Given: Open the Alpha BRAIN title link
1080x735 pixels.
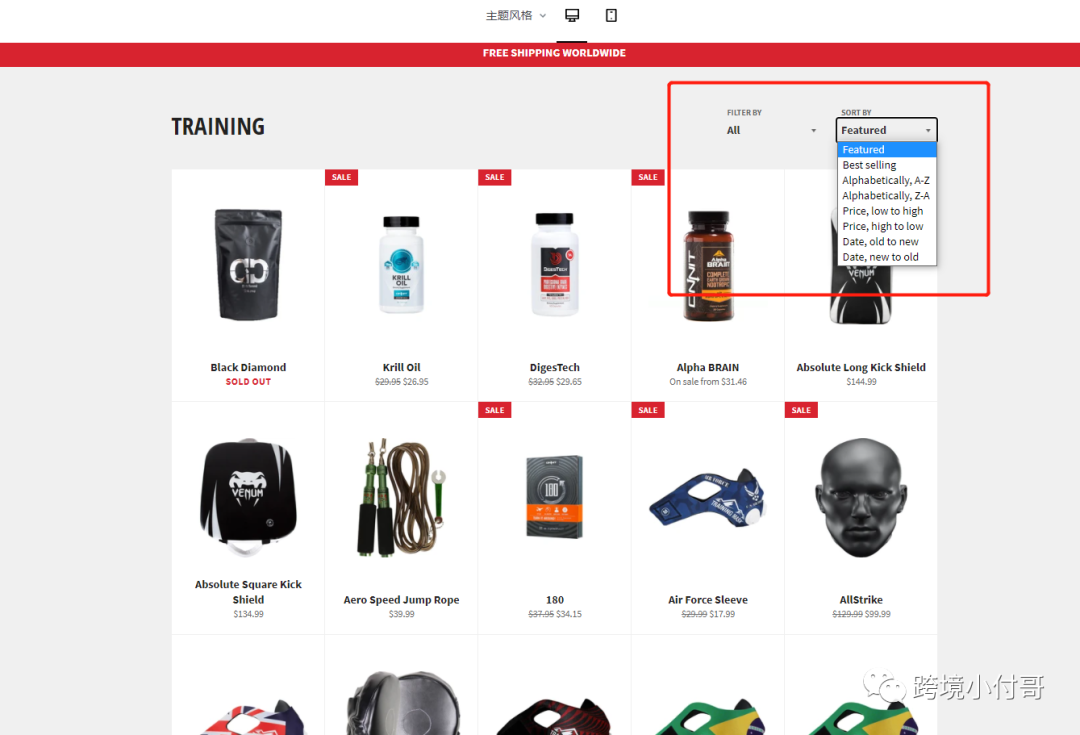Looking at the screenshot, I should pos(708,367).
